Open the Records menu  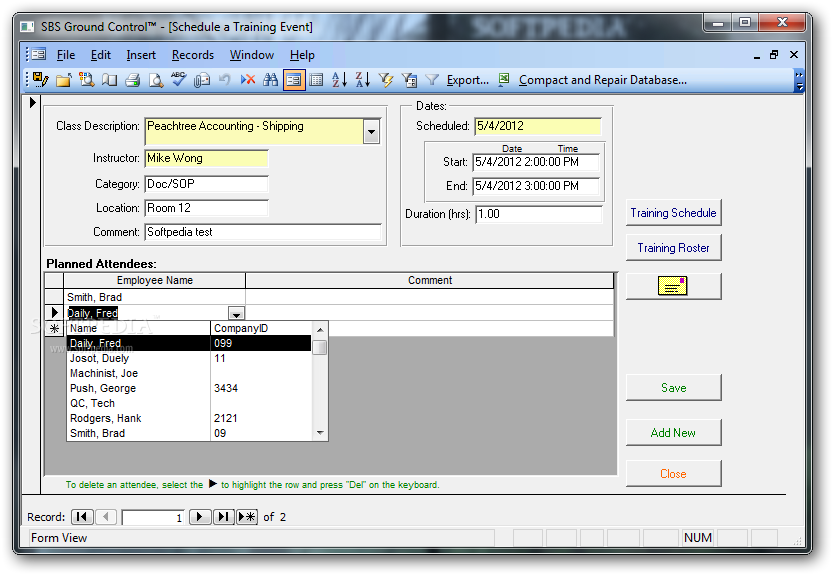tap(193, 55)
